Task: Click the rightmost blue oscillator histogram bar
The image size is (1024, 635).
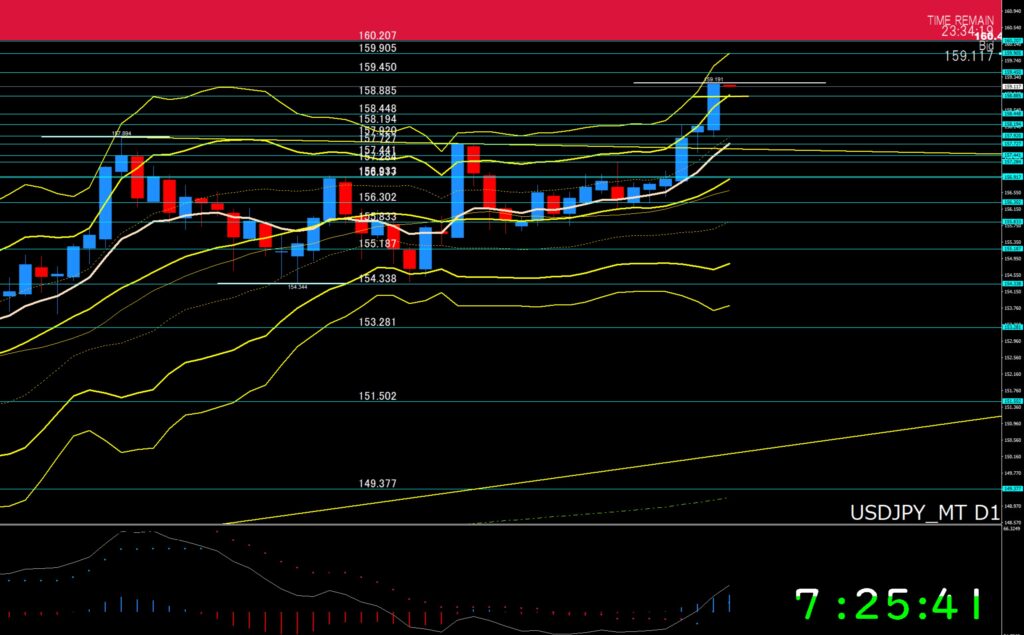Action: point(729,602)
